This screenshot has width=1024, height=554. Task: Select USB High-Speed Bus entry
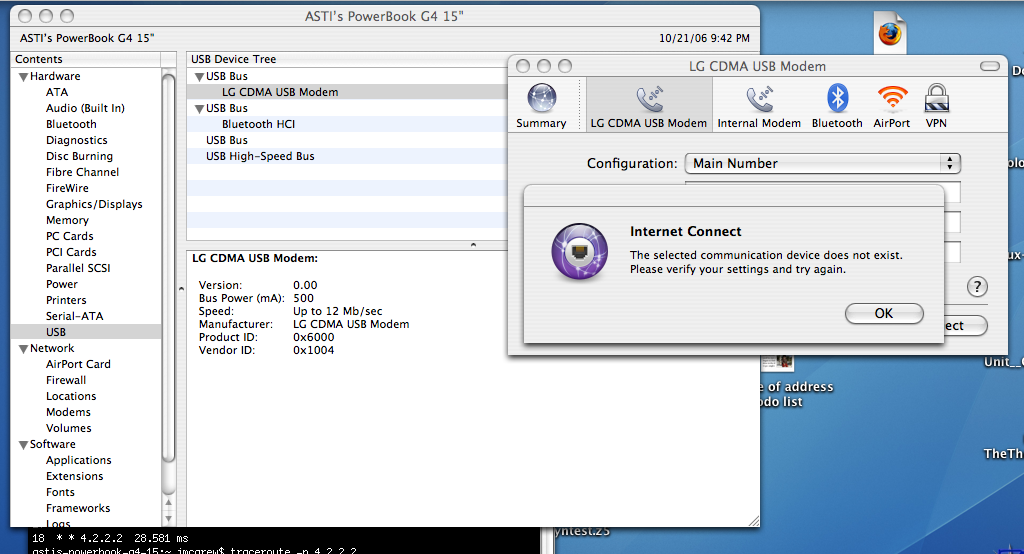(x=260, y=156)
